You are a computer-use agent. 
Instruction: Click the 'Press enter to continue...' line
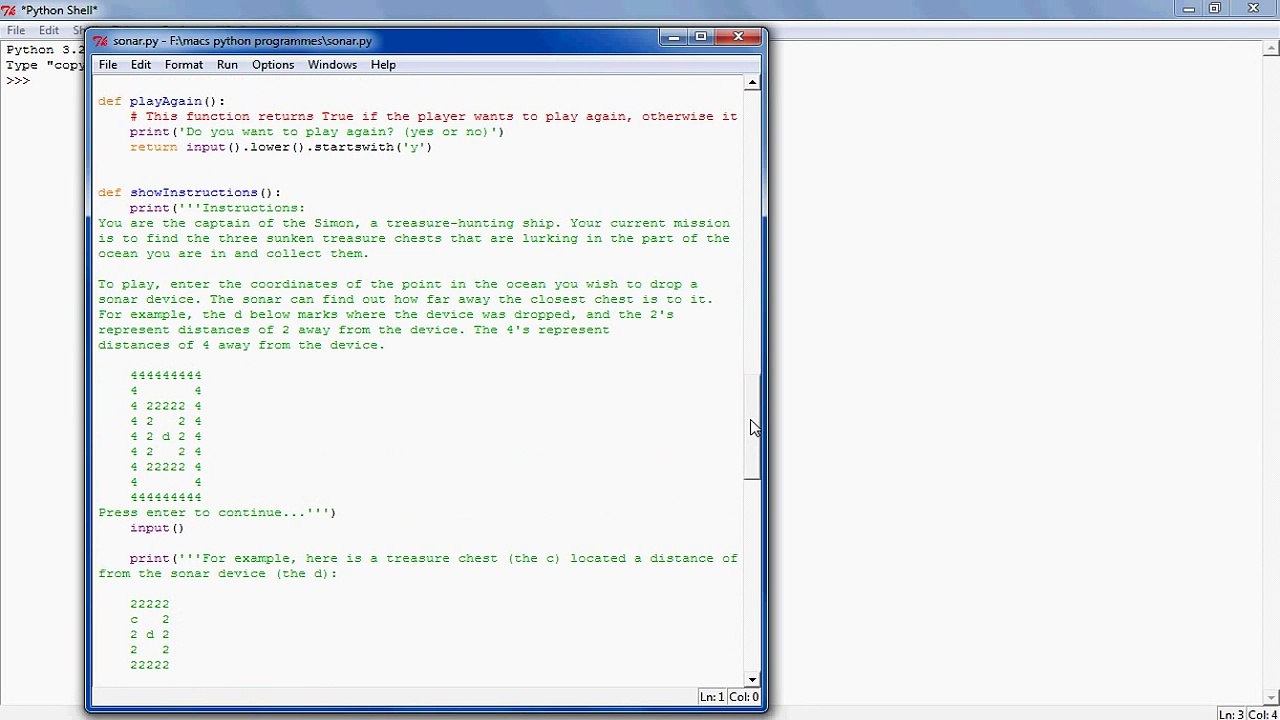point(217,513)
